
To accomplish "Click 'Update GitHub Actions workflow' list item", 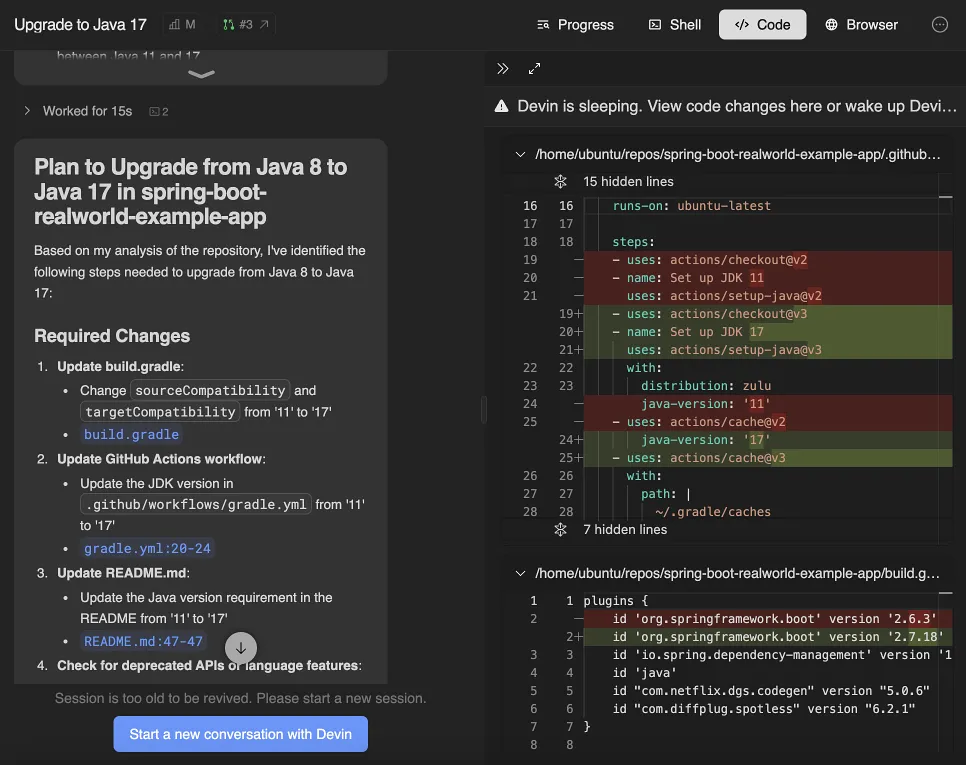I will pyautogui.click(x=161, y=459).
